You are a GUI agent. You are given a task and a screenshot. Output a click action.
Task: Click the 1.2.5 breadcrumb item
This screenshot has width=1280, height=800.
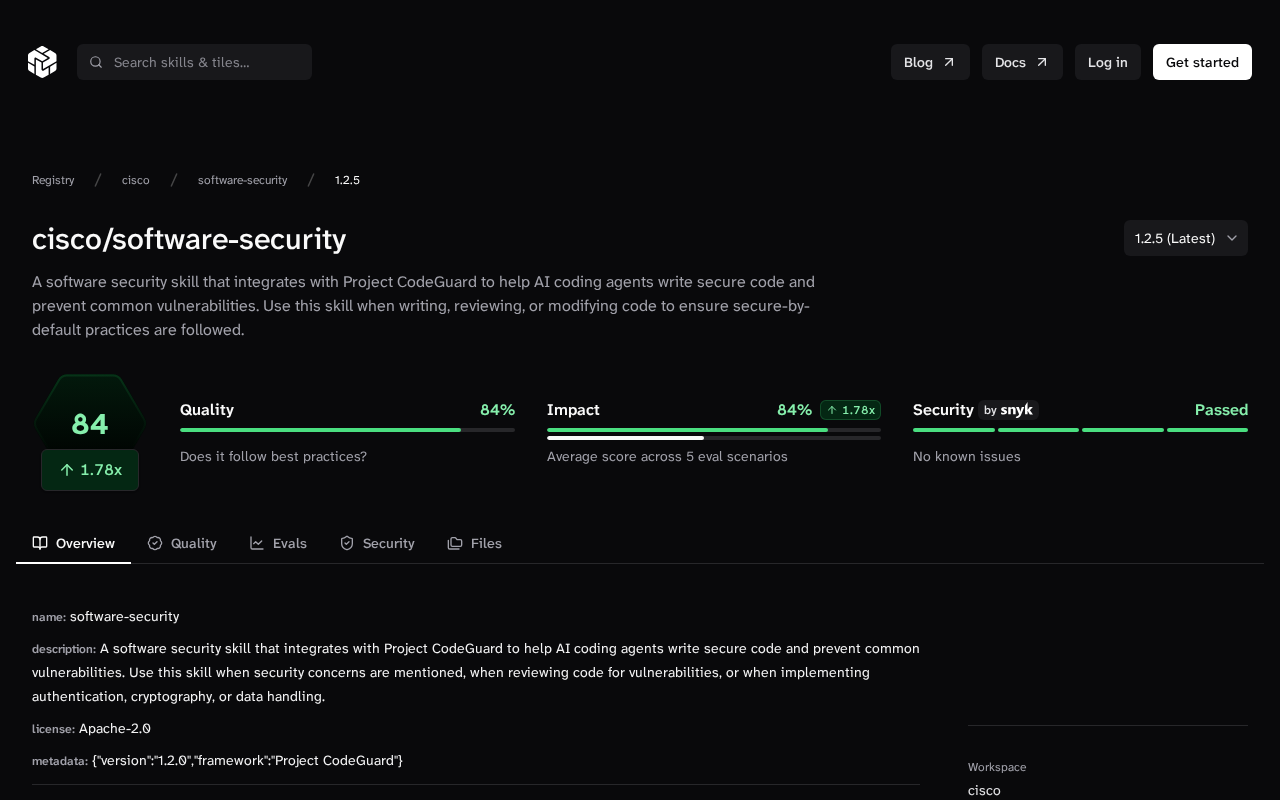pos(347,180)
